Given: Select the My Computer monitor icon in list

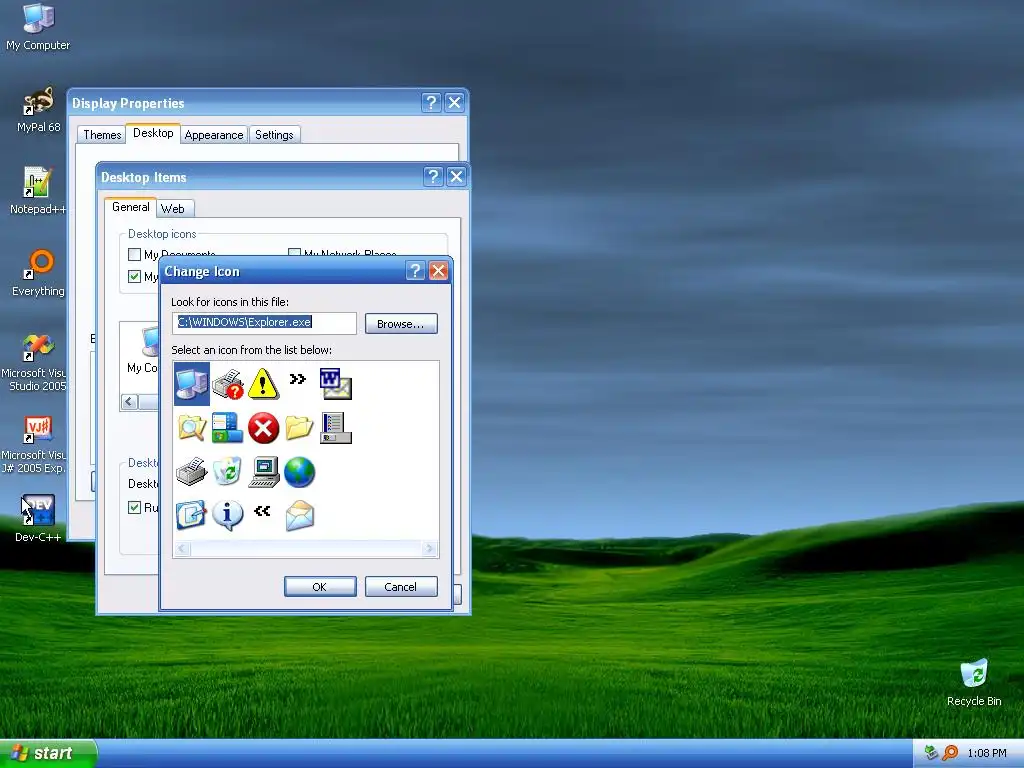Looking at the screenshot, I should pyautogui.click(x=192, y=384).
